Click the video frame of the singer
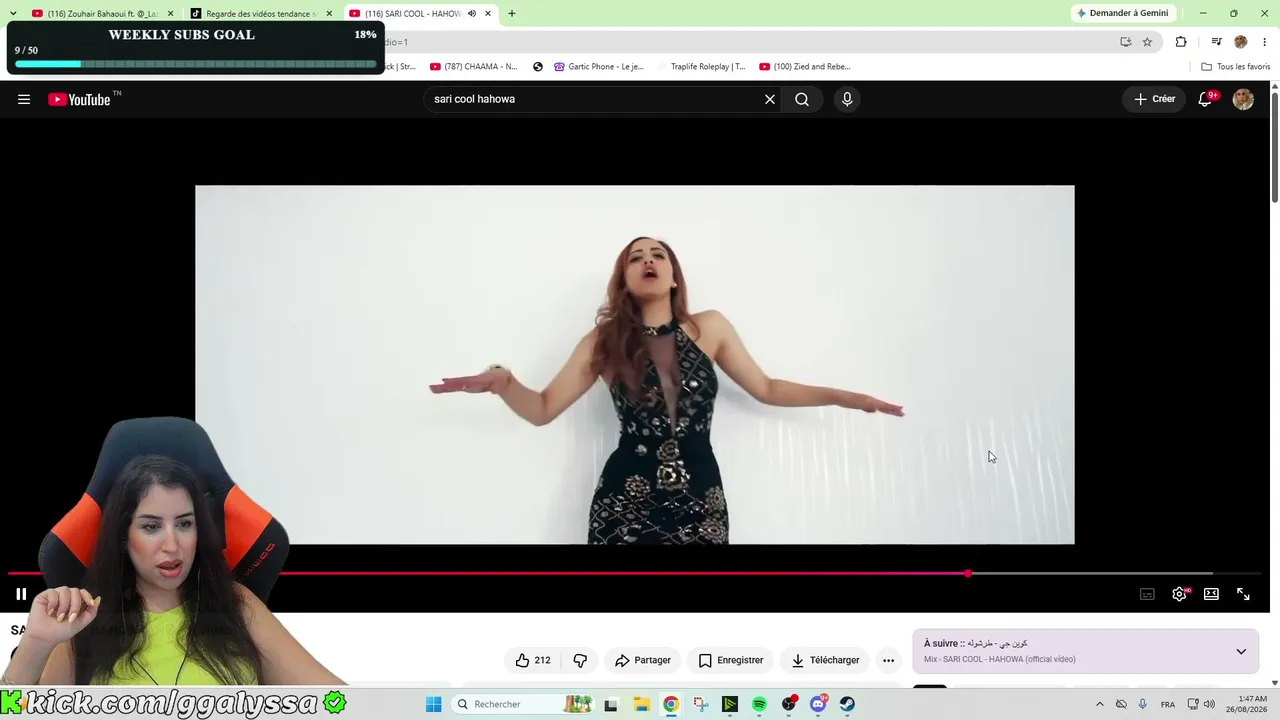The height and width of the screenshot is (720, 1280). click(x=635, y=365)
